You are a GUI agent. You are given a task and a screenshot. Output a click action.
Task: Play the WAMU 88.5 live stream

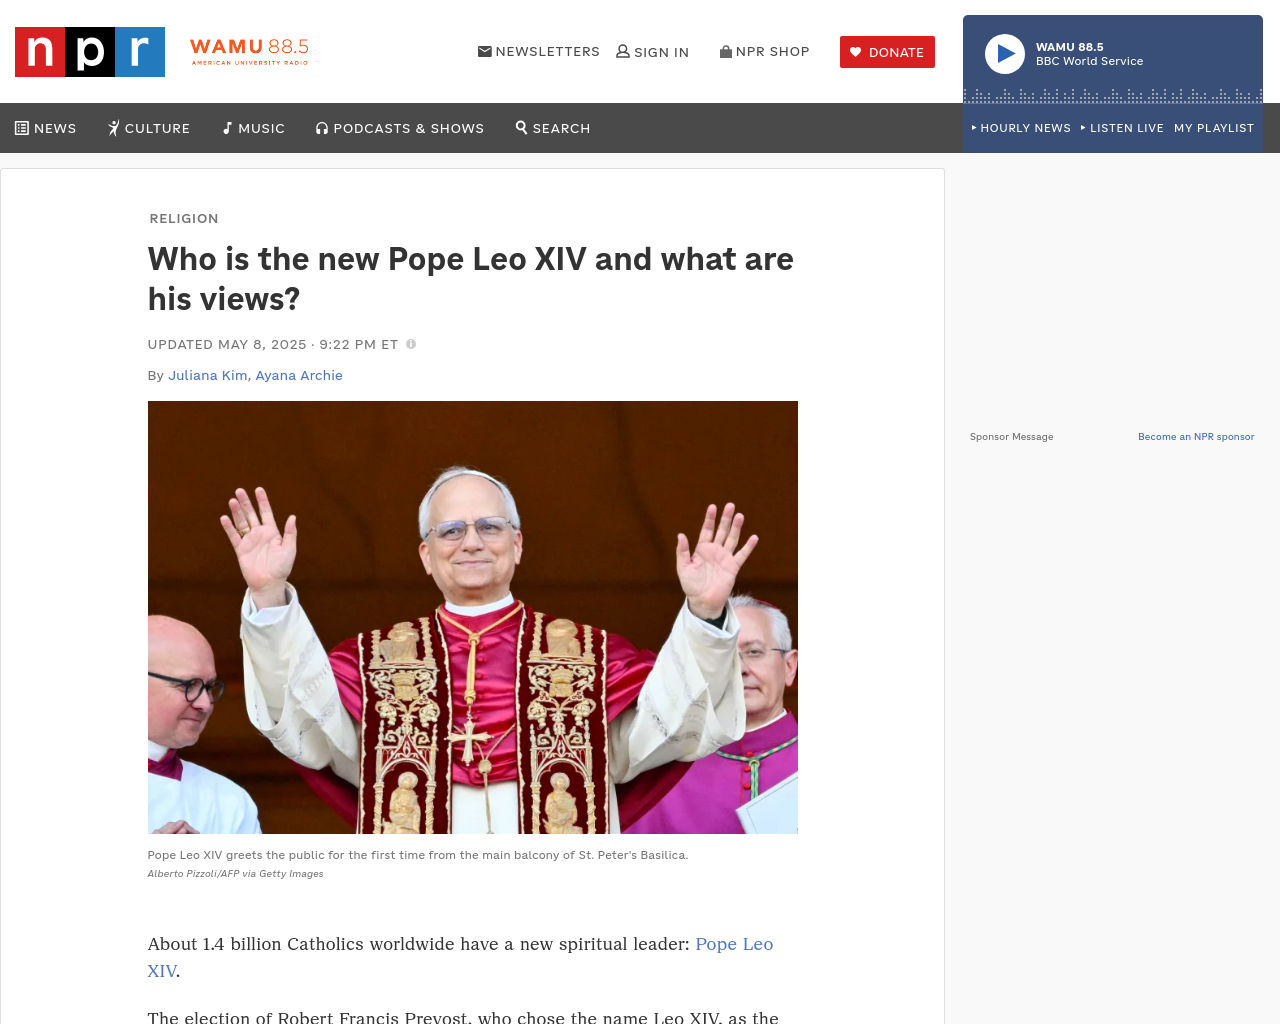[x=1005, y=54]
